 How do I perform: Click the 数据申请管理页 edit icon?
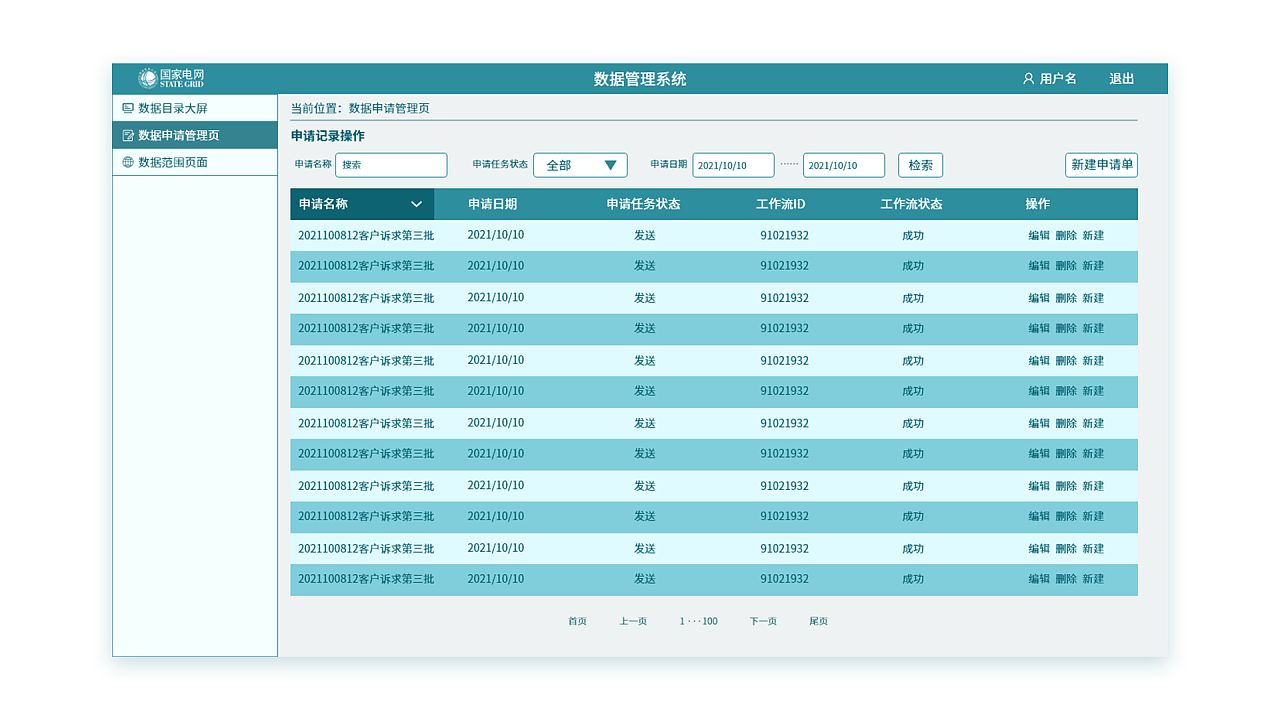(127, 135)
